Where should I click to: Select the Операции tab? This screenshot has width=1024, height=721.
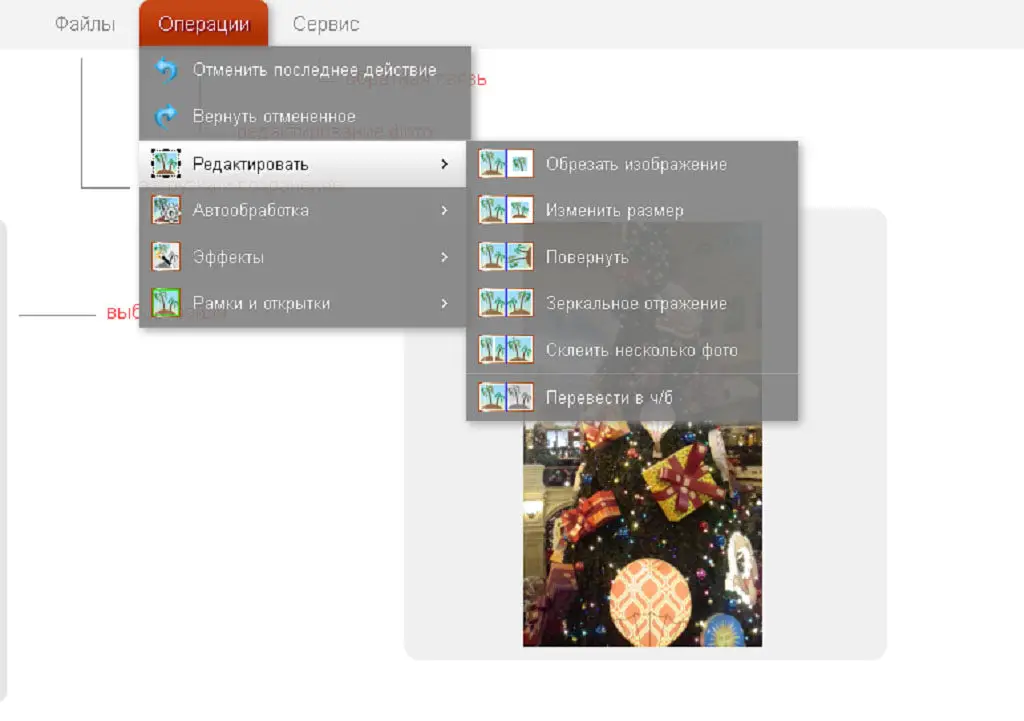click(x=204, y=24)
